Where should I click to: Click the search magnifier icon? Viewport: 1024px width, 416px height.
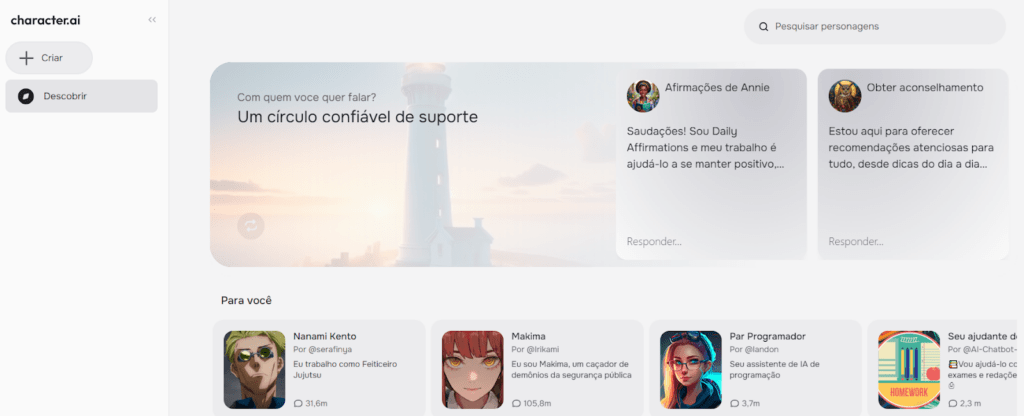point(763,27)
